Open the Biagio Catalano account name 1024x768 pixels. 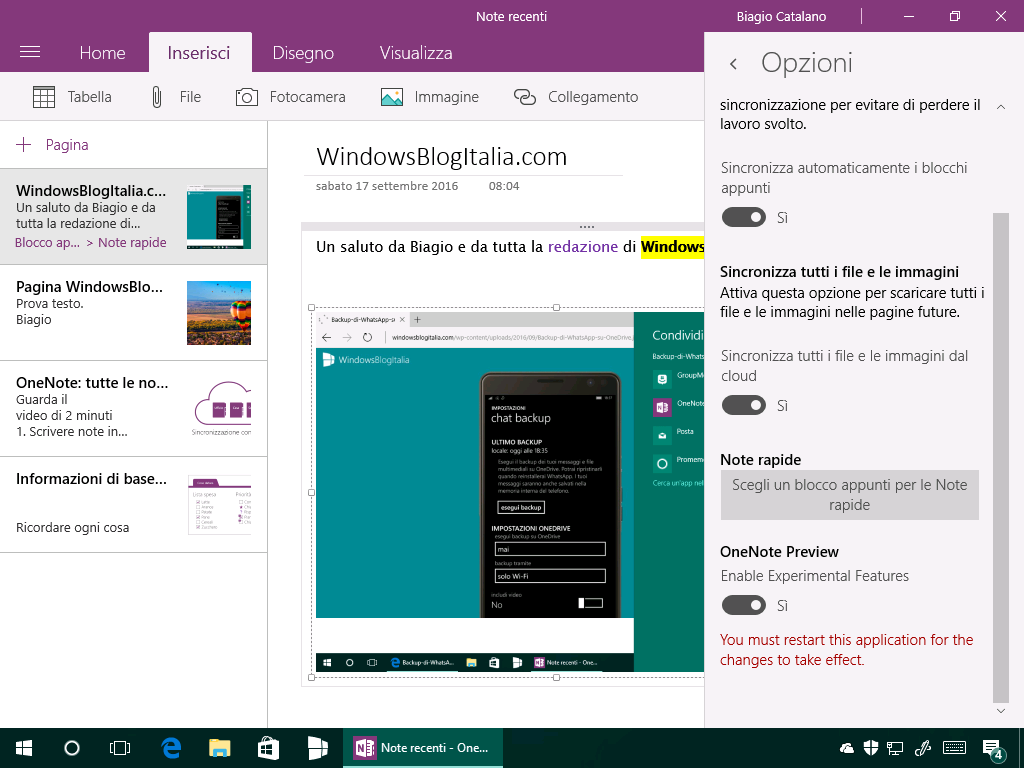coord(781,16)
